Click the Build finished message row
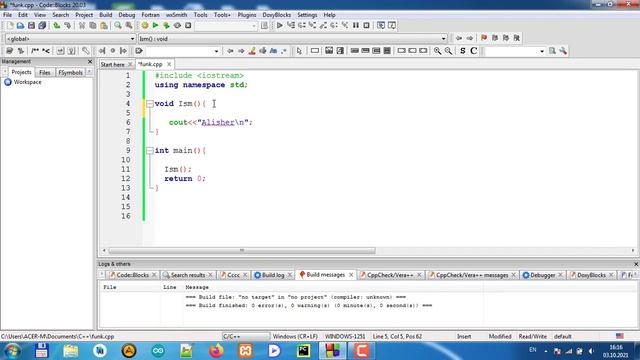 pos(309,305)
